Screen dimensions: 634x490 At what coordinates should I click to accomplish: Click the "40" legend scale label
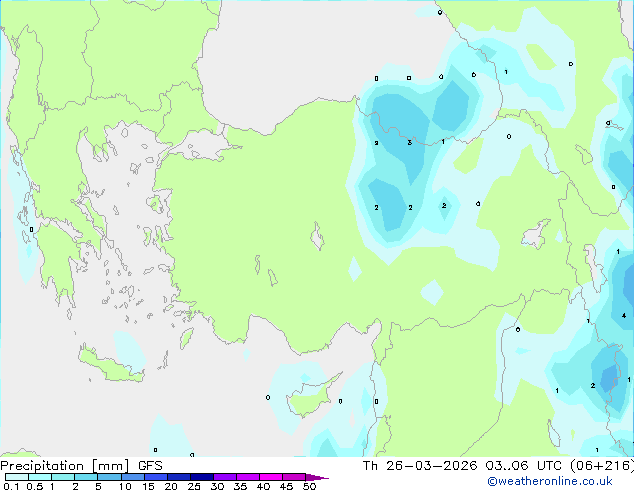tap(263, 486)
